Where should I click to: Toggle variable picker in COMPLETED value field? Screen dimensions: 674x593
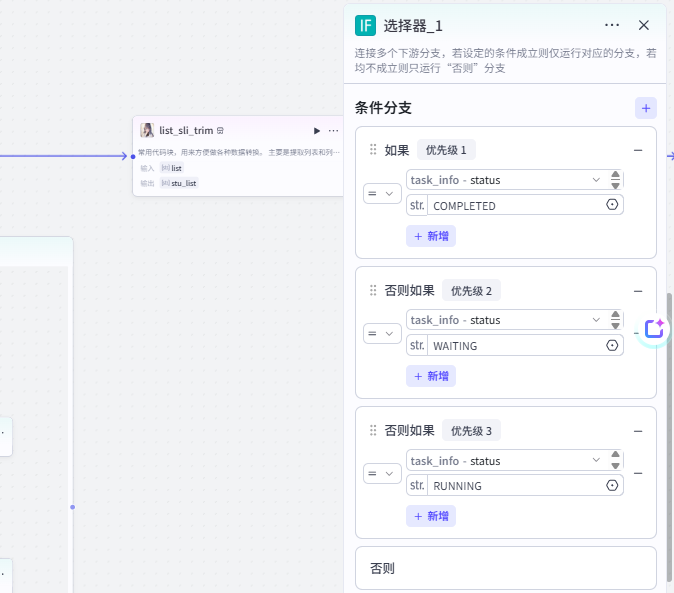[x=612, y=205]
